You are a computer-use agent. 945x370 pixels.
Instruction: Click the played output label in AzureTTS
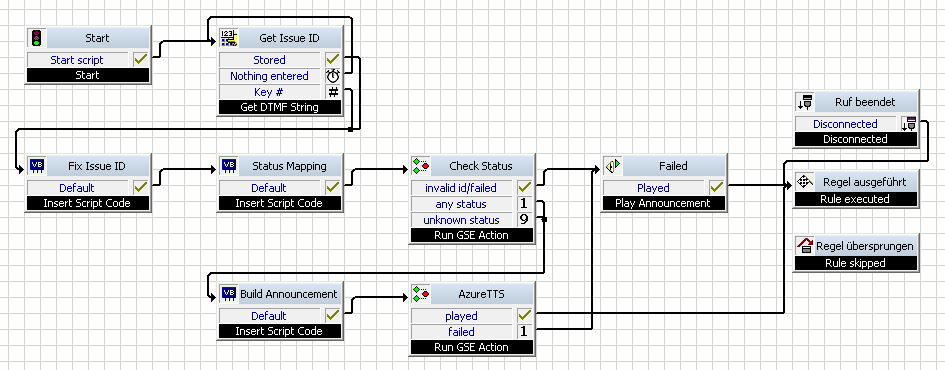461,315
